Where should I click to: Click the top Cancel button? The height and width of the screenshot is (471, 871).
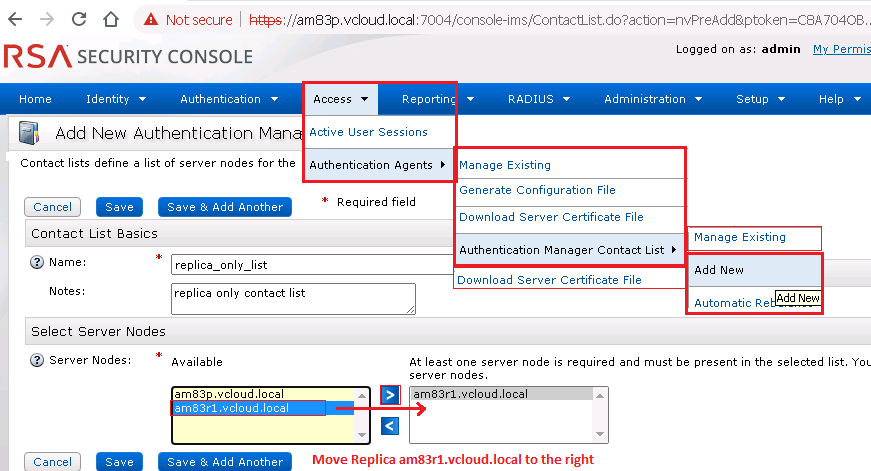pyautogui.click(x=52, y=207)
